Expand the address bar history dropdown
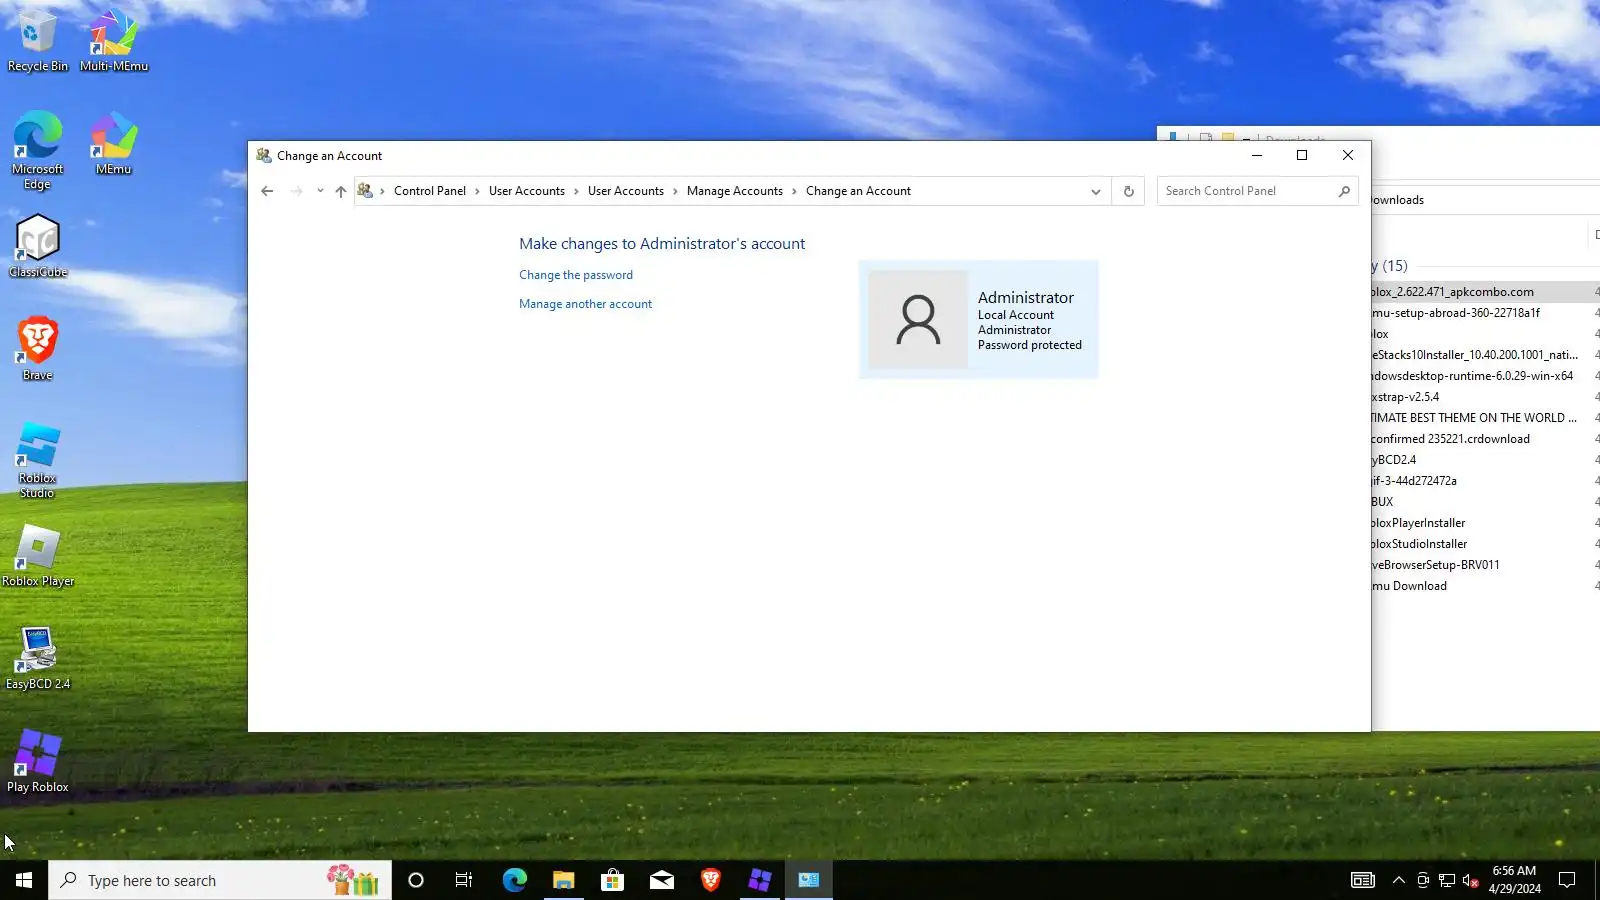 point(1096,191)
